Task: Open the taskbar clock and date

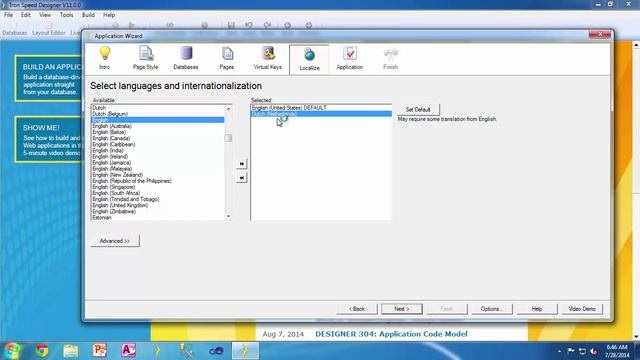Action: [x=617, y=351]
